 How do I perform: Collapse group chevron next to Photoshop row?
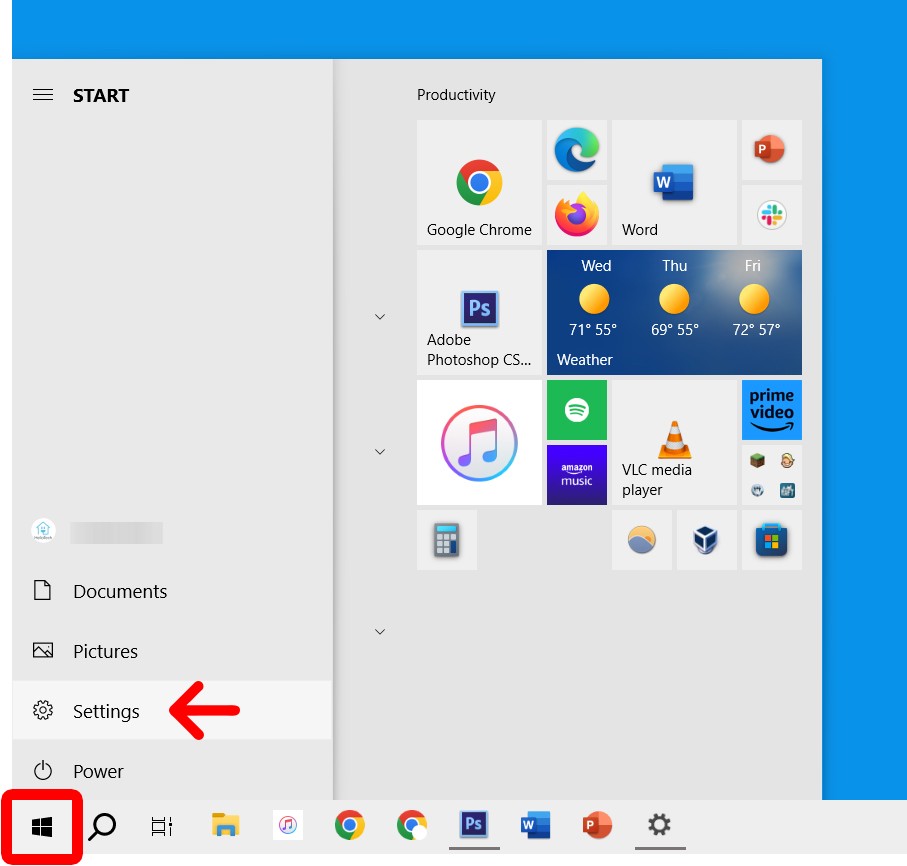(x=380, y=316)
